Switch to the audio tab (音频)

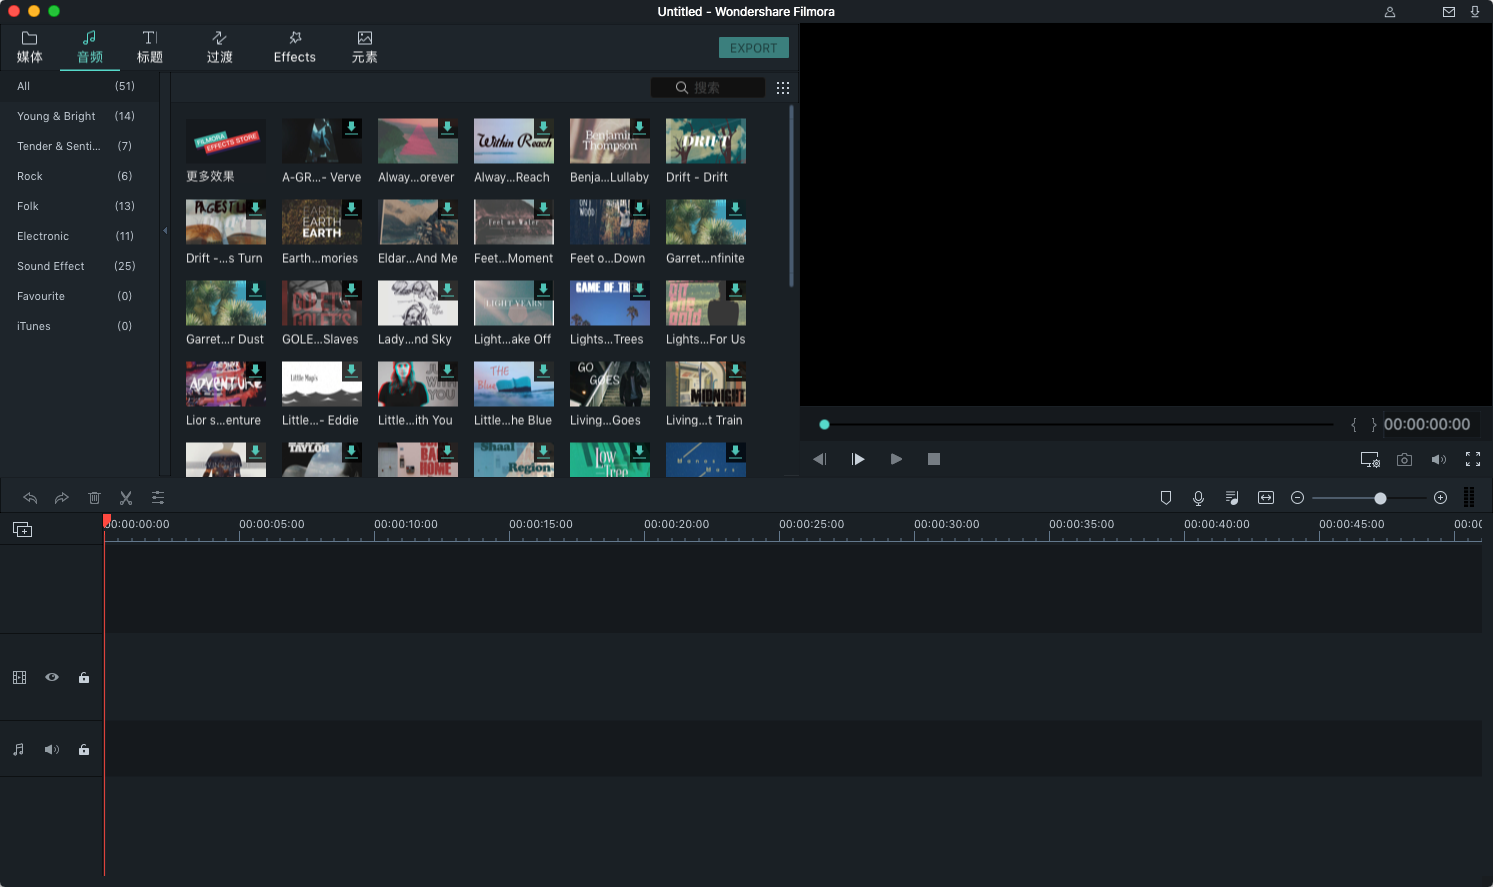tap(90, 47)
